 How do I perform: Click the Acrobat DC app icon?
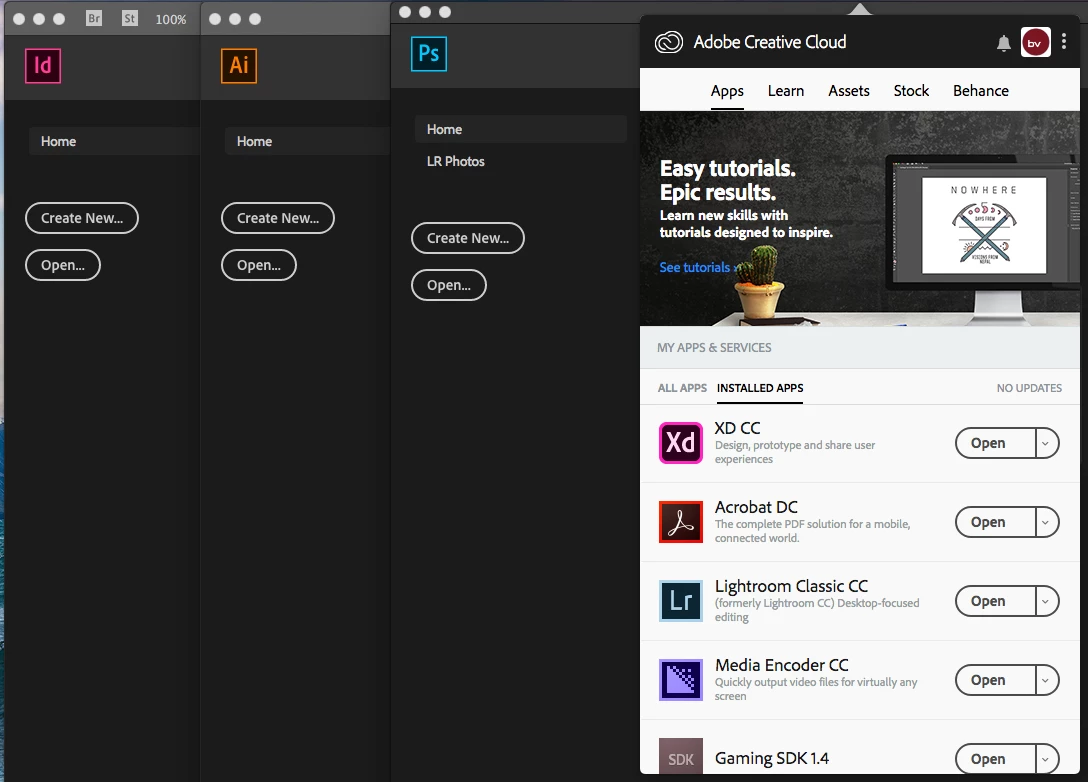click(x=681, y=522)
